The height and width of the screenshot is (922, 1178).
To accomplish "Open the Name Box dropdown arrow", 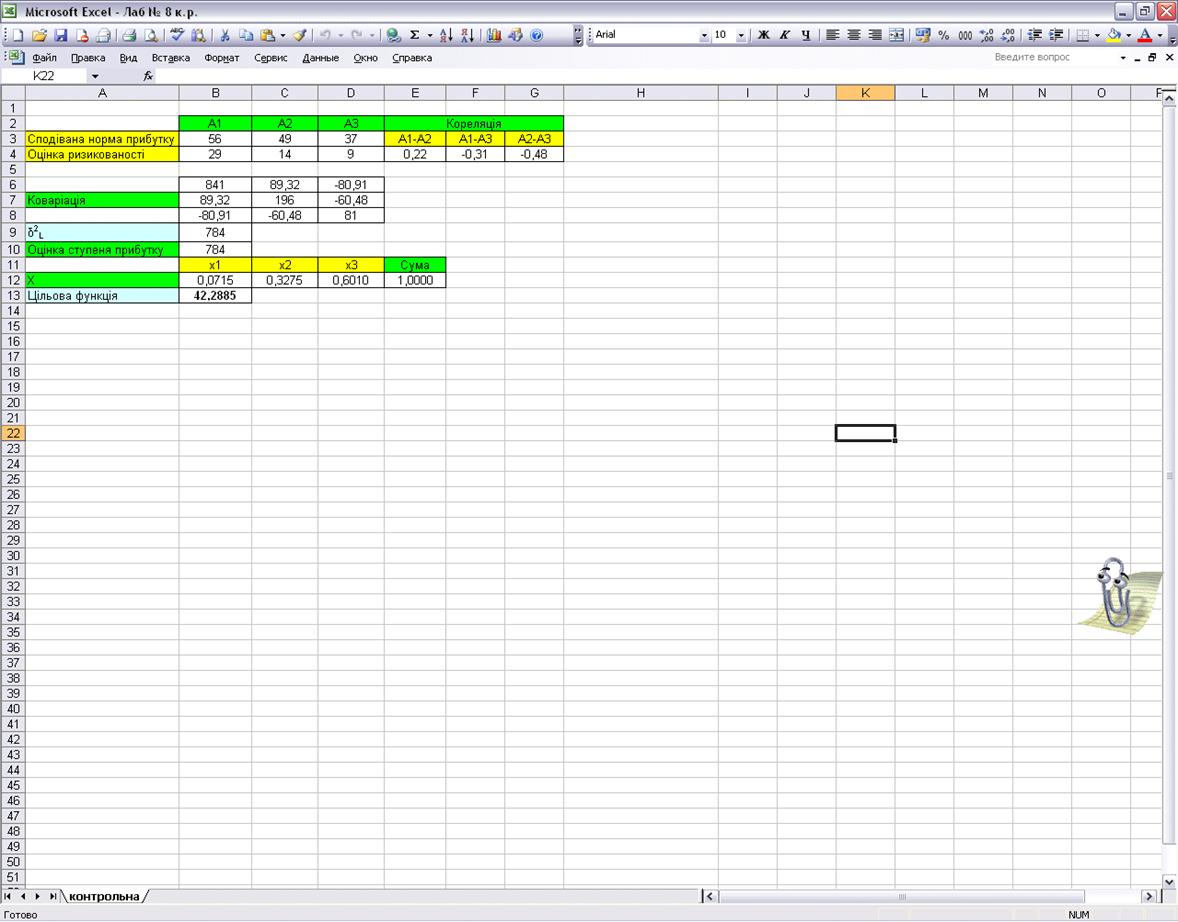I will click(95, 76).
